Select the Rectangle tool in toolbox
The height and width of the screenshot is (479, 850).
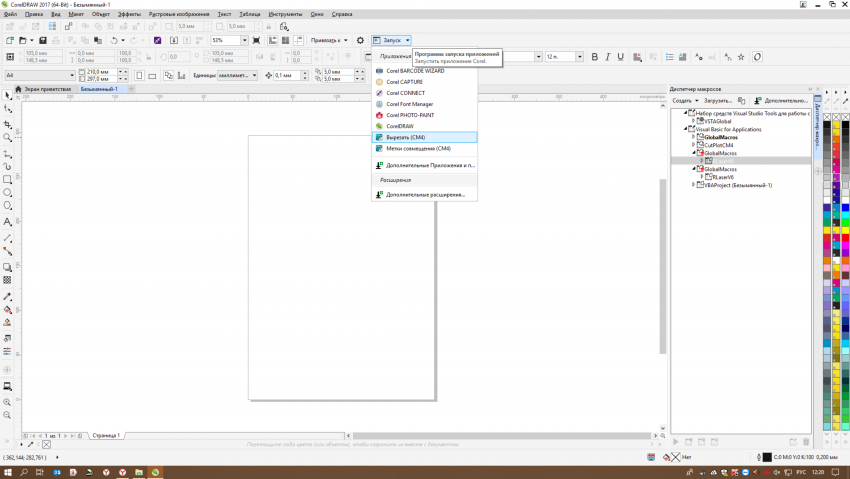[8, 179]
